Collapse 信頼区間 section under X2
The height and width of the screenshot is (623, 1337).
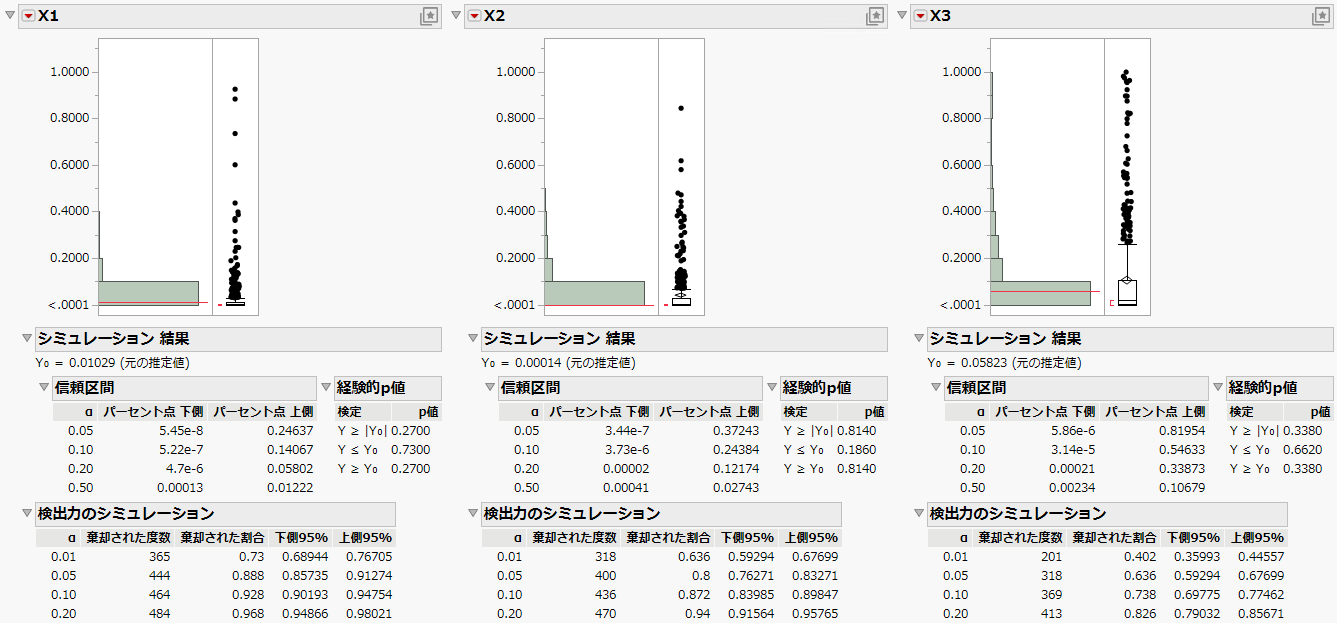[489, 388]
